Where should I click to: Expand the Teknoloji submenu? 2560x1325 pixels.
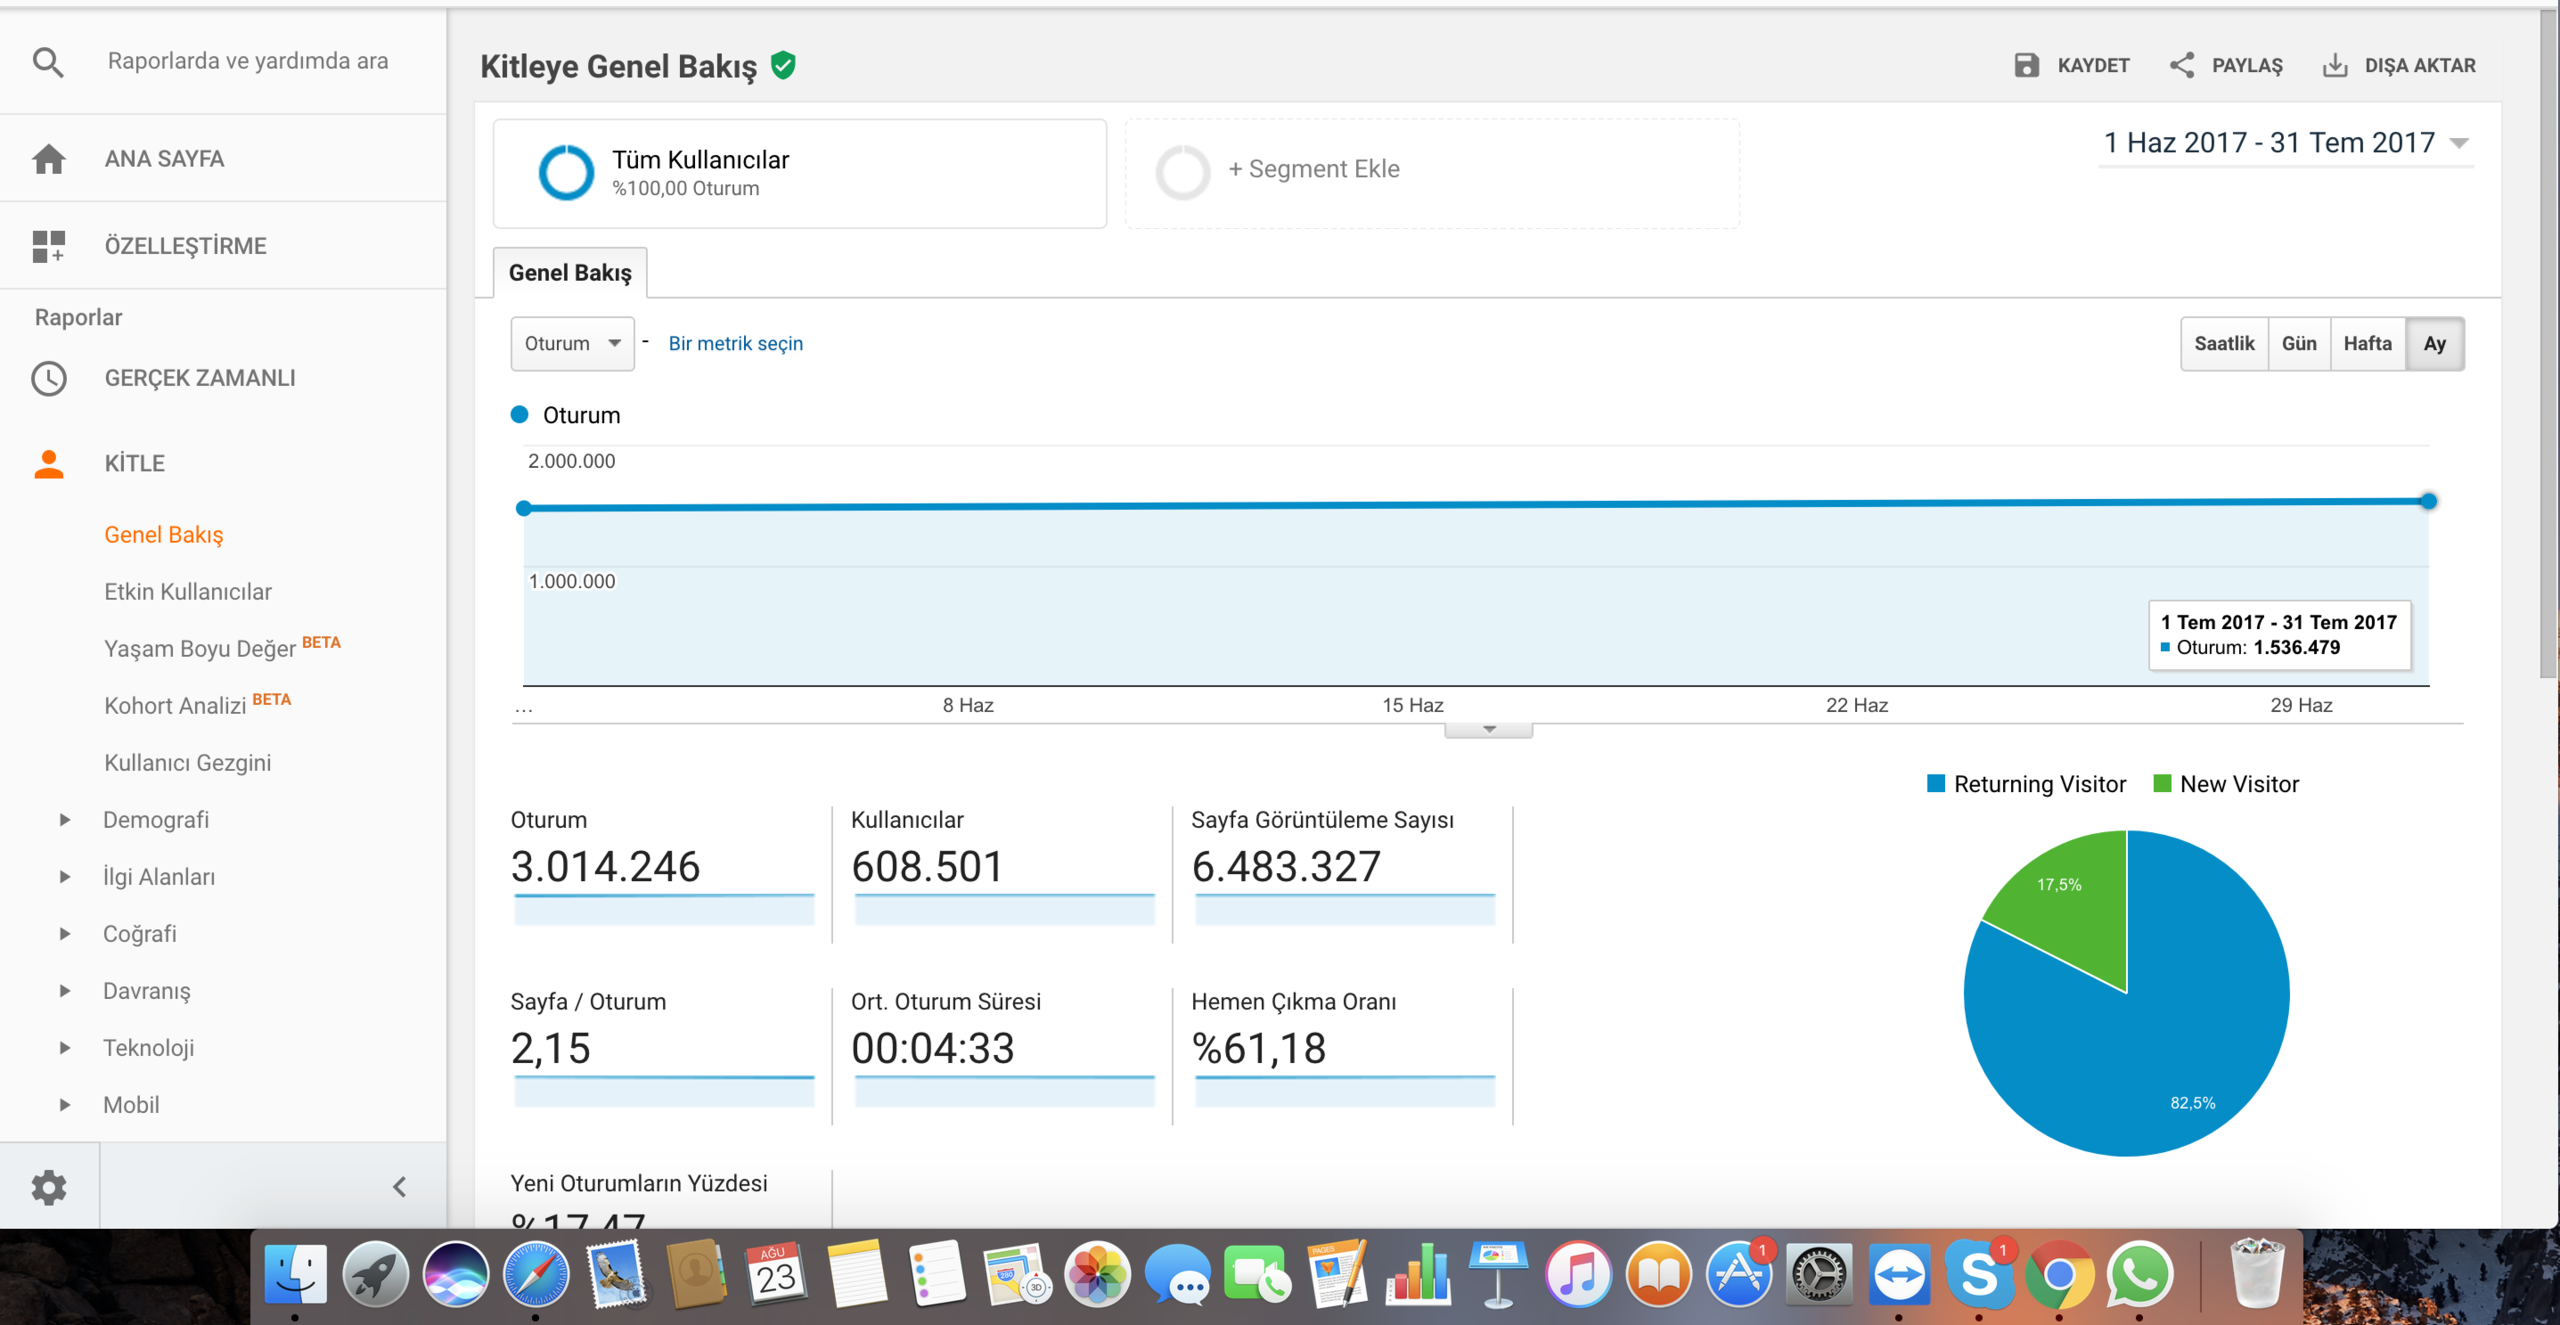(x=65, y=1048)
